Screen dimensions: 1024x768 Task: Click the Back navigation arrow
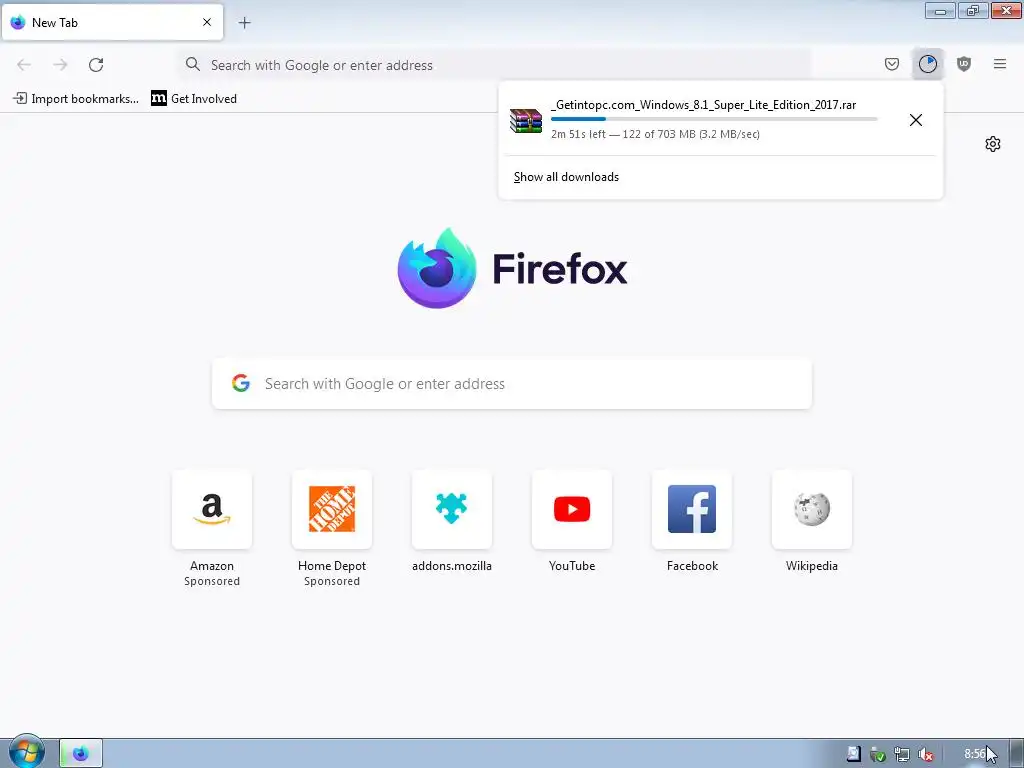tap(24, 65)
